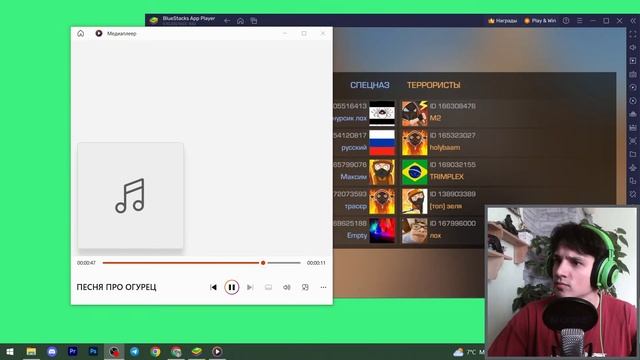Open the media player icon on the taskbar
This screenshot has height=360, width=640.
coord(217,352)
